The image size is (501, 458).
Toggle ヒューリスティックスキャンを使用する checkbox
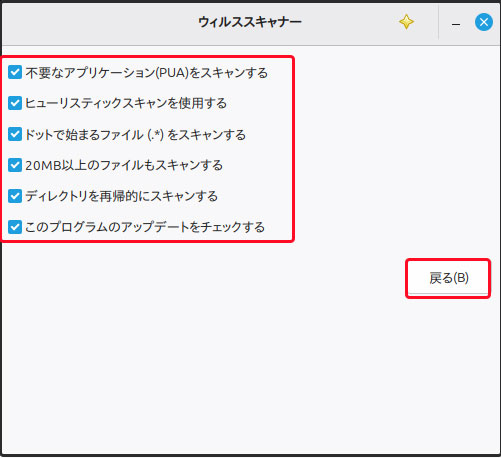pos(15,103)
